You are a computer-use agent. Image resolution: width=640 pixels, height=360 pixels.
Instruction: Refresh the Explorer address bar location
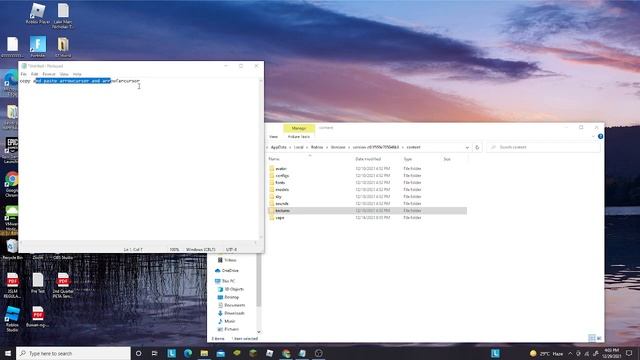pos(477,147)
